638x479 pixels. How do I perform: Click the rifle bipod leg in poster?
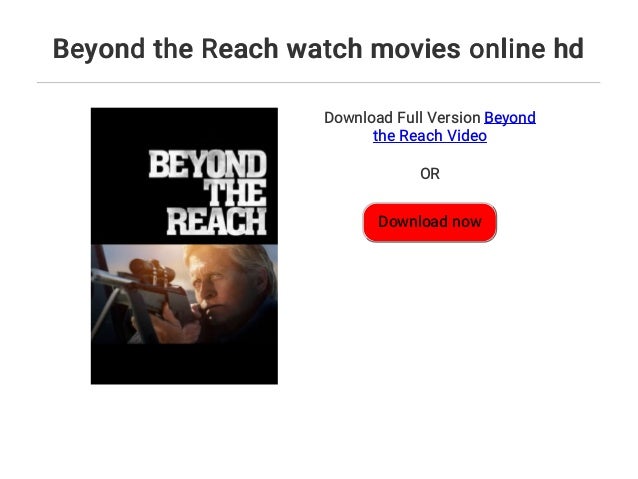tap(105, 313)
